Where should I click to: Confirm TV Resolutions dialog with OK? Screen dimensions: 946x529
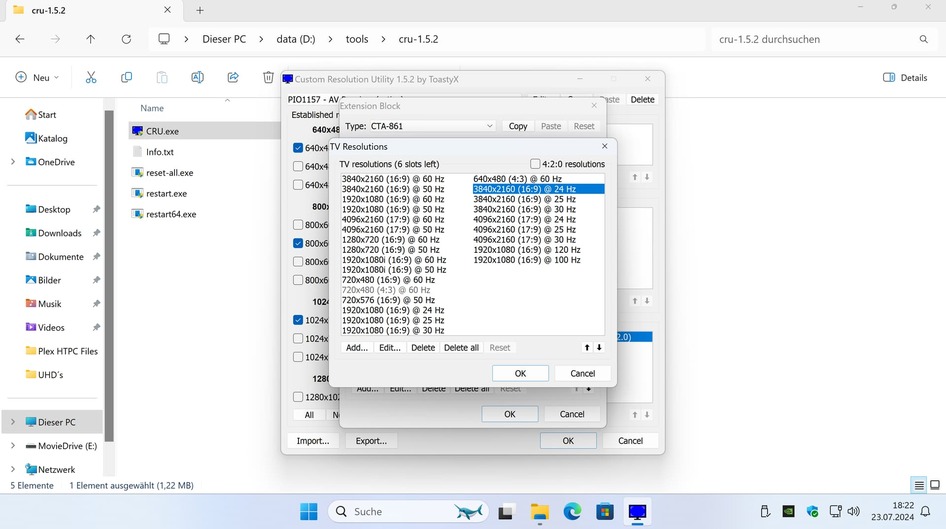[x=520, y=373]
